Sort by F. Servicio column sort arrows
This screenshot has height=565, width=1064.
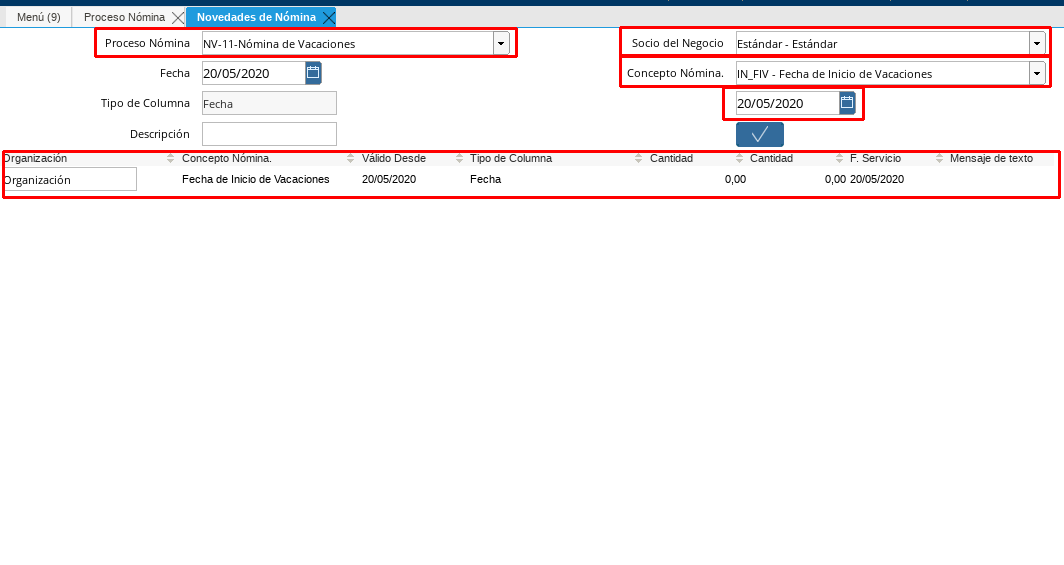[x=939, y=158]
